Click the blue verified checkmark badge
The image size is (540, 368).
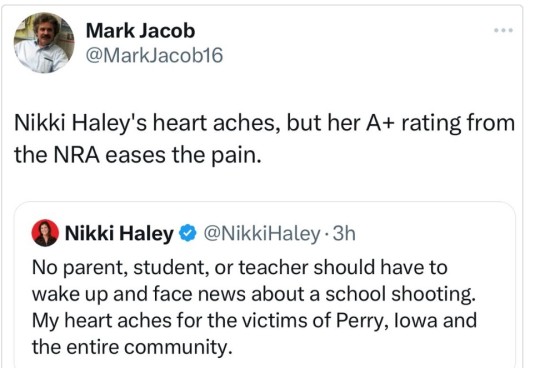(187, 233)
